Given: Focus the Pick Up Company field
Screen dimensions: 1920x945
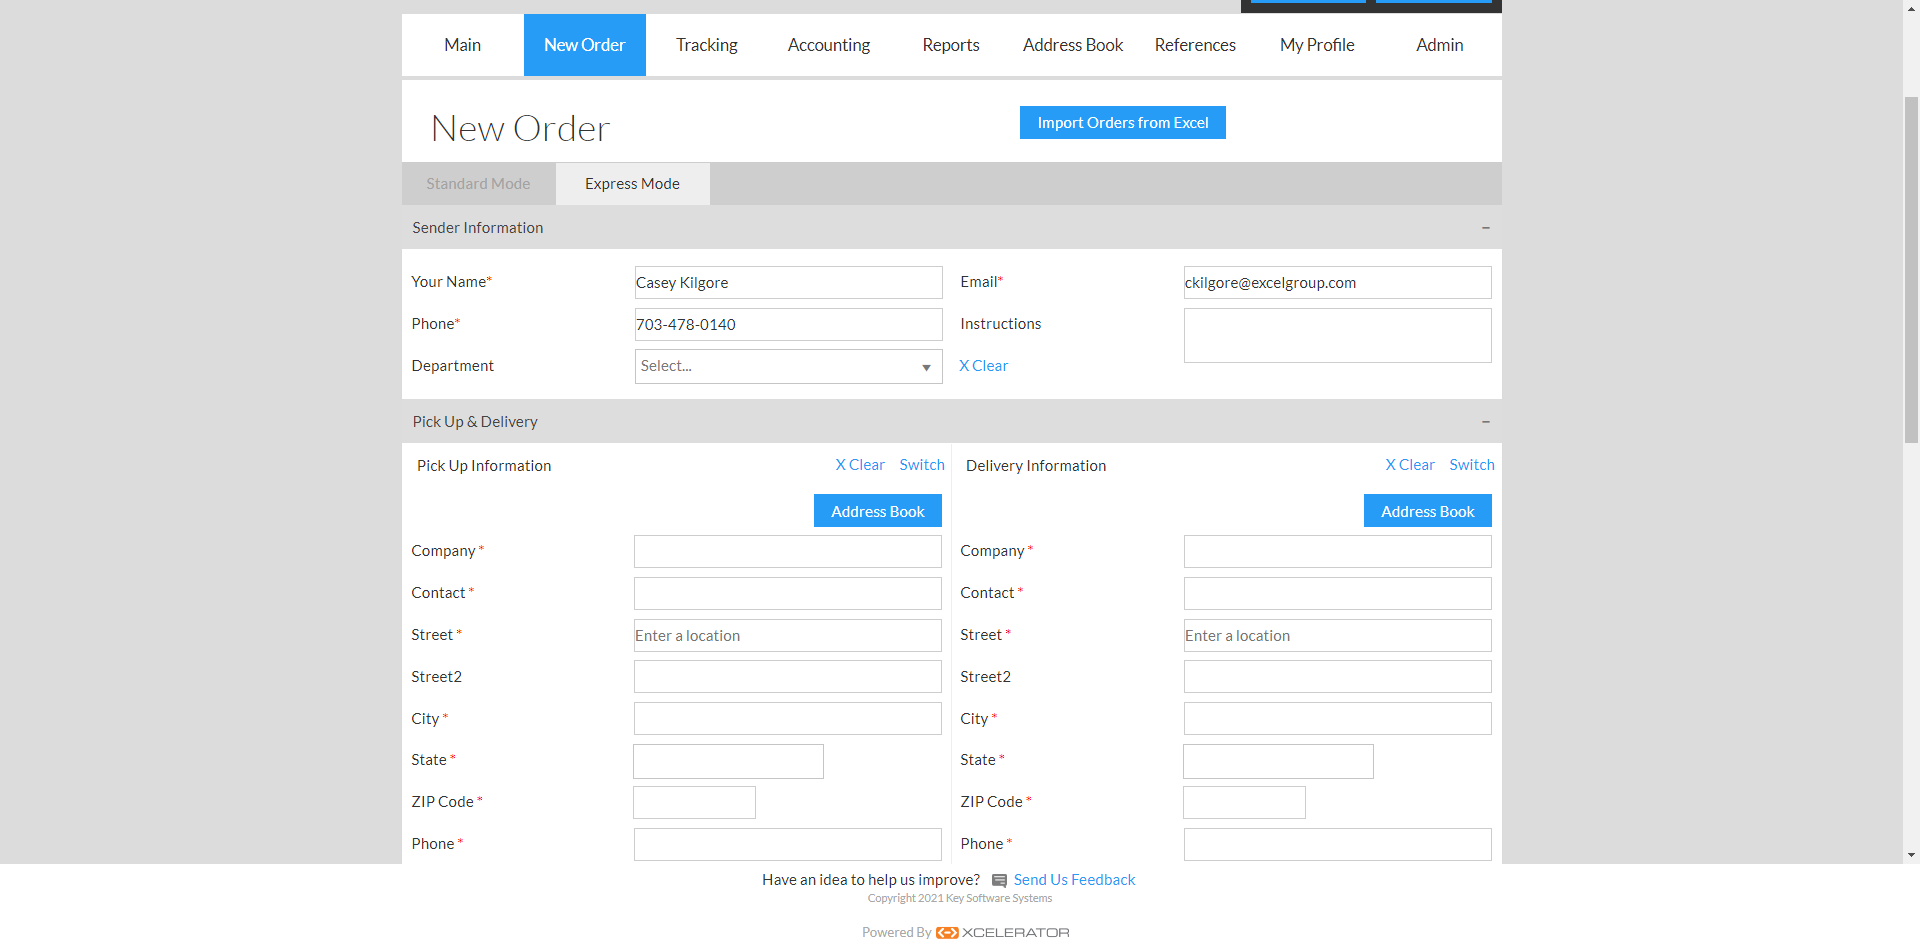Looking at the screenshot, I should (x=788, y=552).
